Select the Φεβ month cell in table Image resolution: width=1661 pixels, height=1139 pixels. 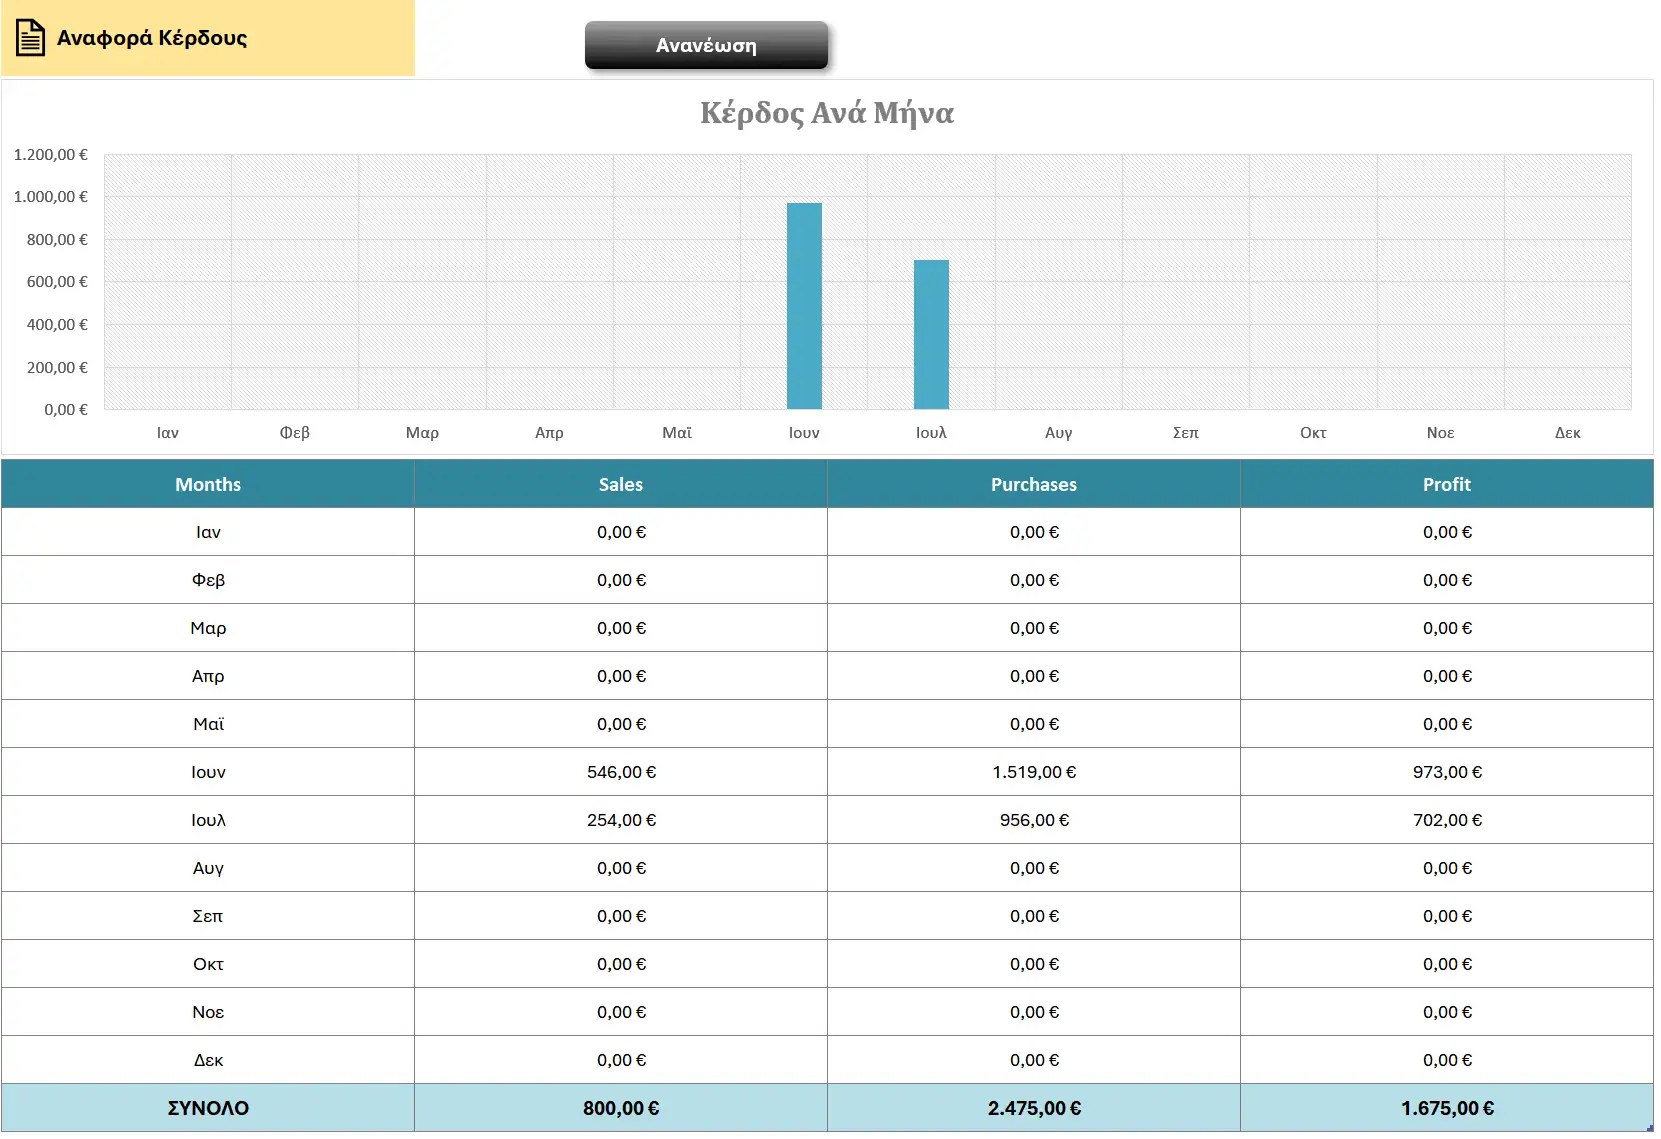click(x=208, y=580)
